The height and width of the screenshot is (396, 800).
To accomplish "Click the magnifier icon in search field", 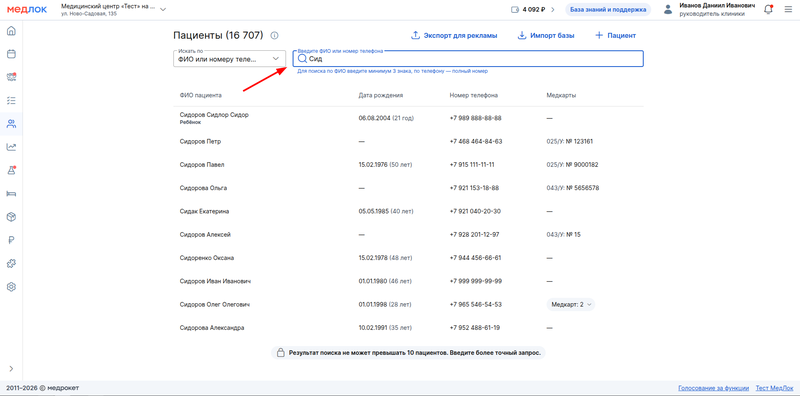I will pyautogui.click(x=302, y=59).
